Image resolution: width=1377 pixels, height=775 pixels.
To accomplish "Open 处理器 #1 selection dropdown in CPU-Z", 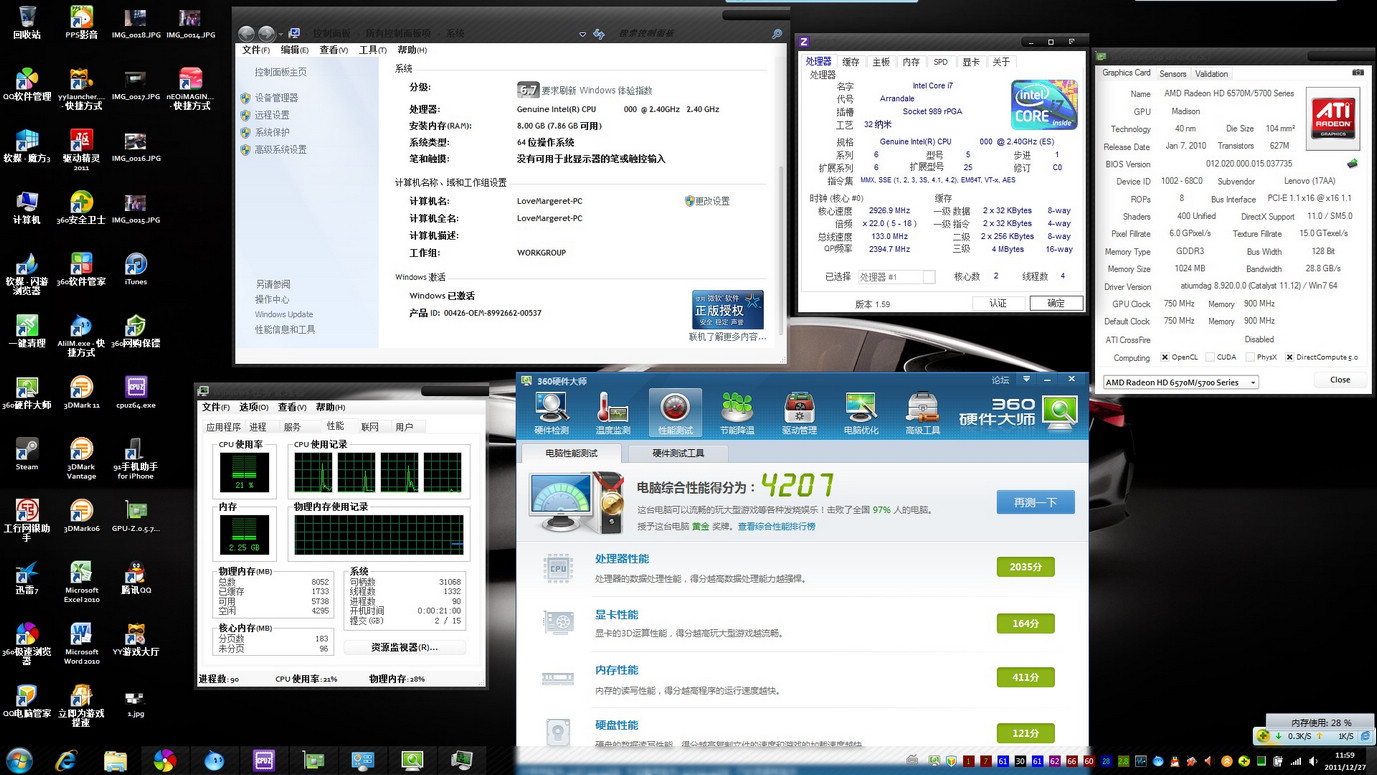I will [x=897, y=277].
